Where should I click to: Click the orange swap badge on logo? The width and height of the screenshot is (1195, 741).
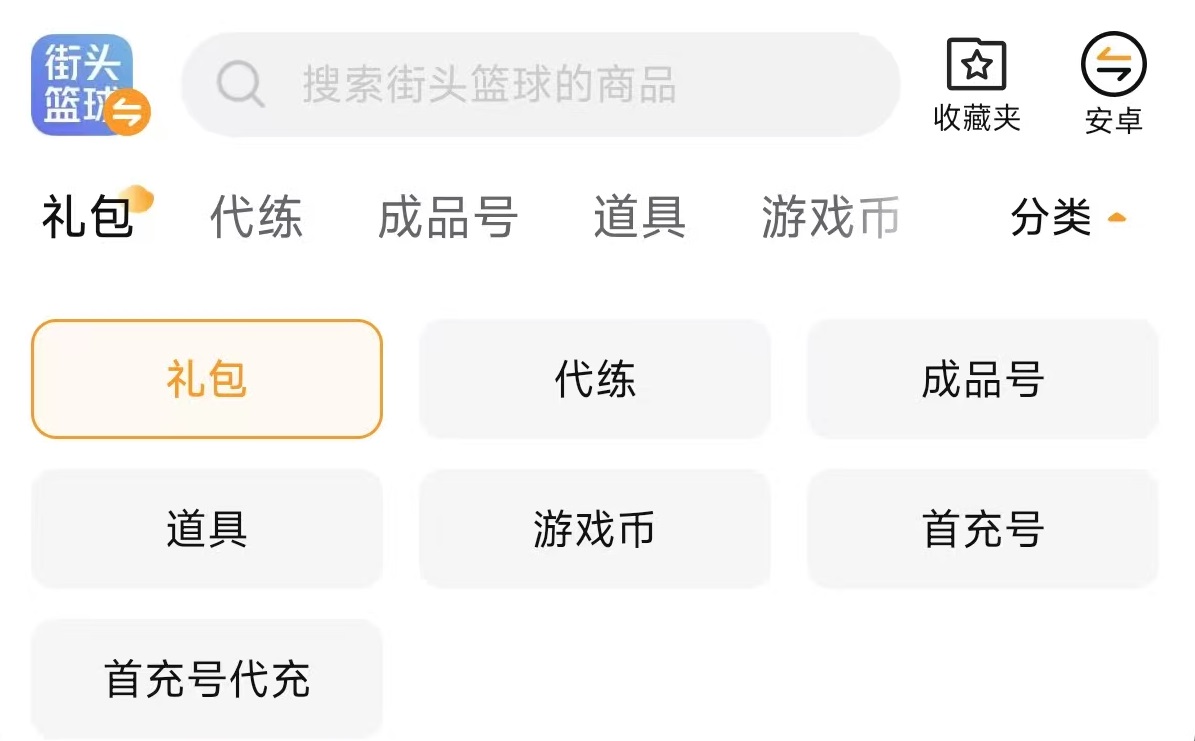click(x=128, y=112)
